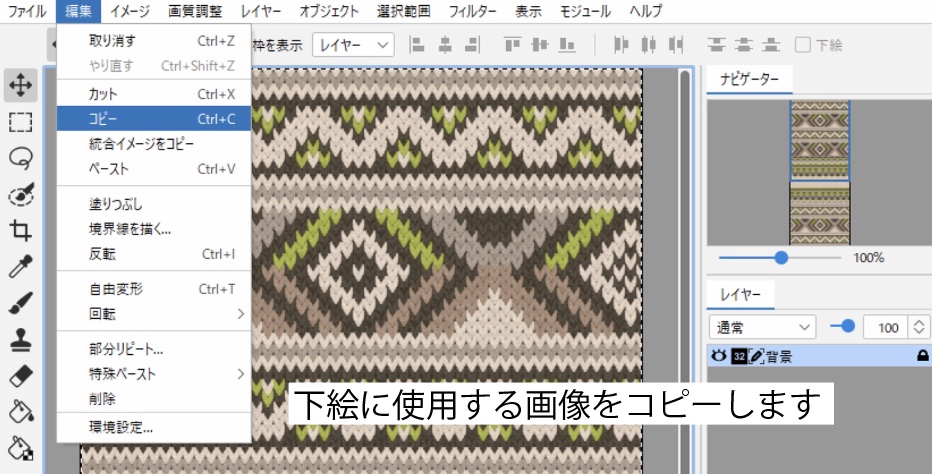
Task: Click the pencil edit icon on 背景 layer
Action: (x=756, y=357)
